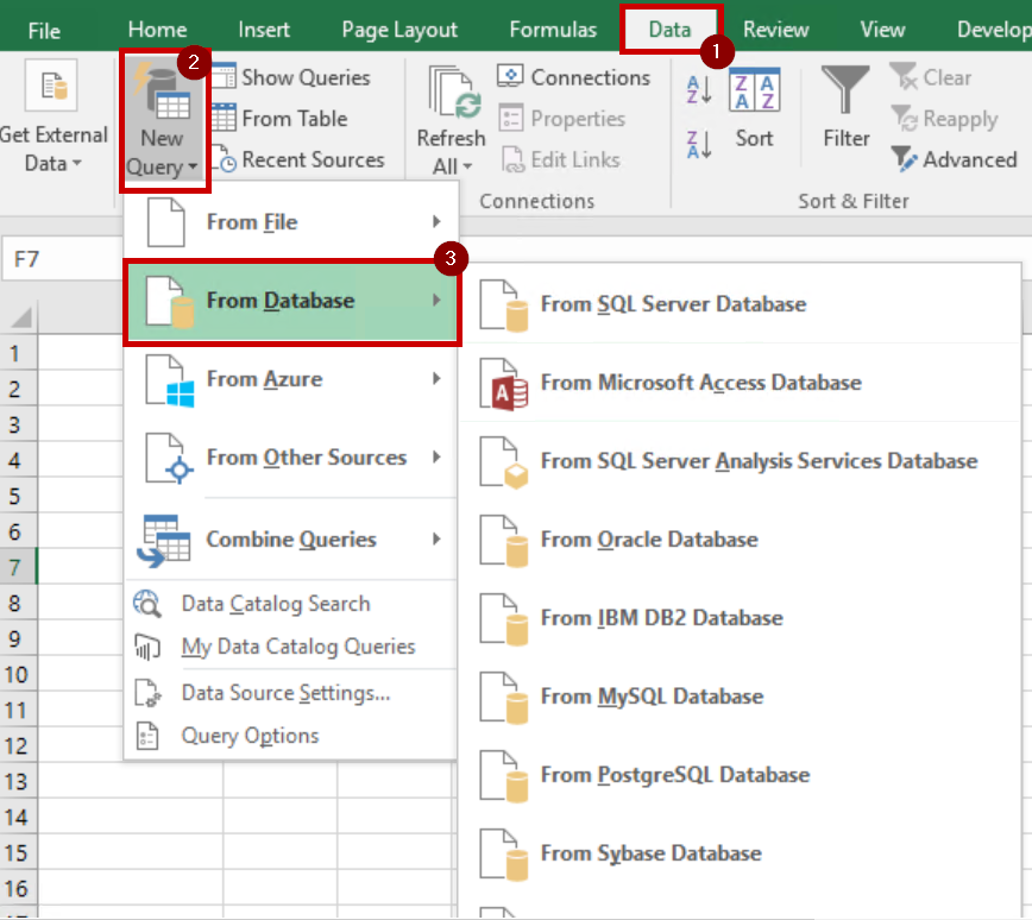Screen dimensions: 1032x920
Task: Click the Recent Sources clock icon
Action: click(223, 160)
